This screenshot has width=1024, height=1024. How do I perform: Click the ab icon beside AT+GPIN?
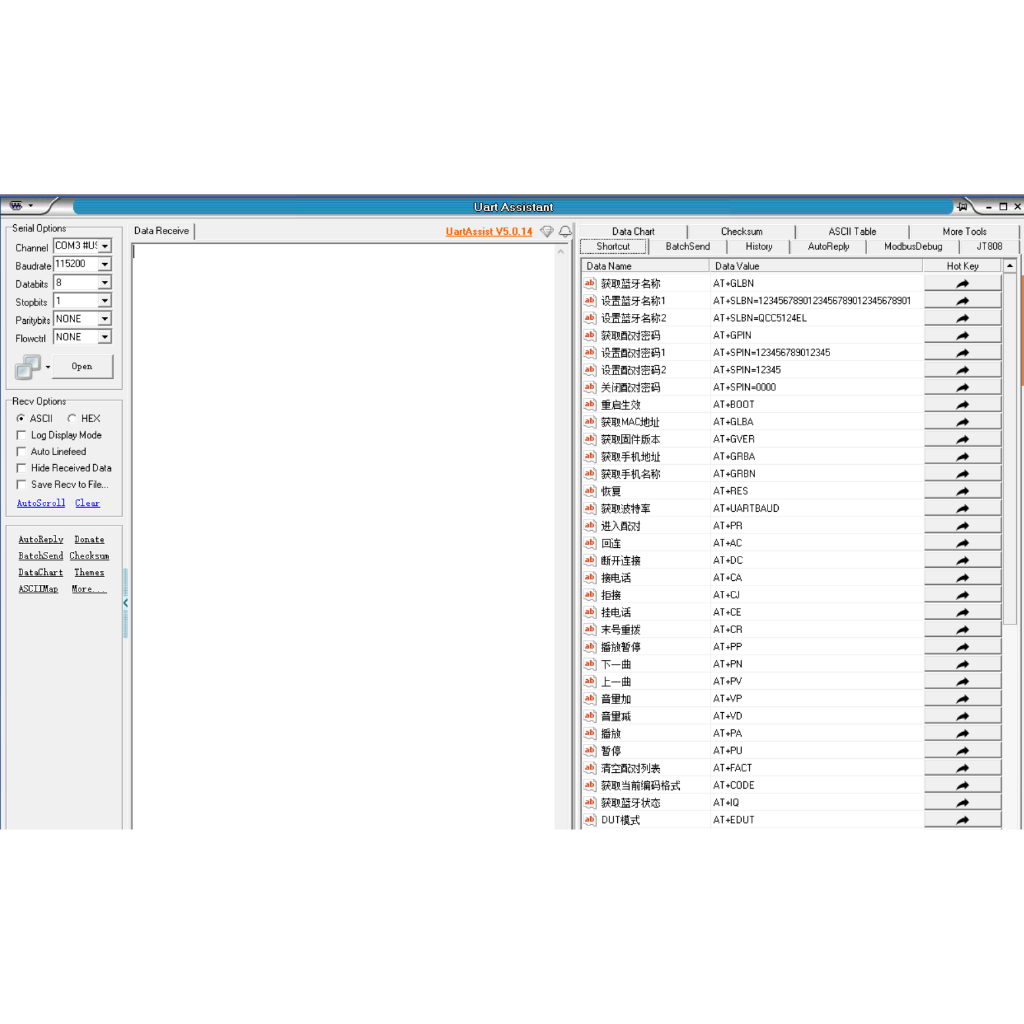(590, 335)
